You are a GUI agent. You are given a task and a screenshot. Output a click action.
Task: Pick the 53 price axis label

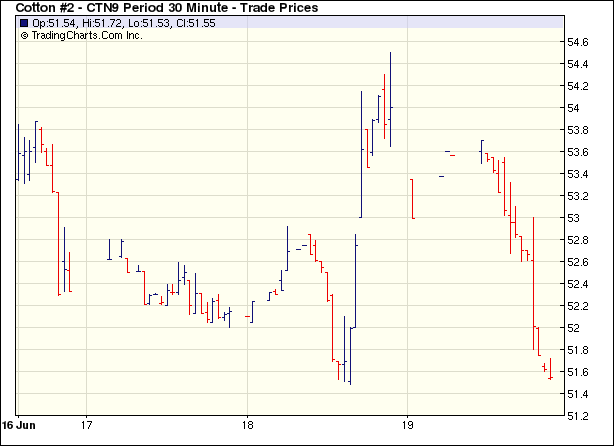(x=574, y=219)
